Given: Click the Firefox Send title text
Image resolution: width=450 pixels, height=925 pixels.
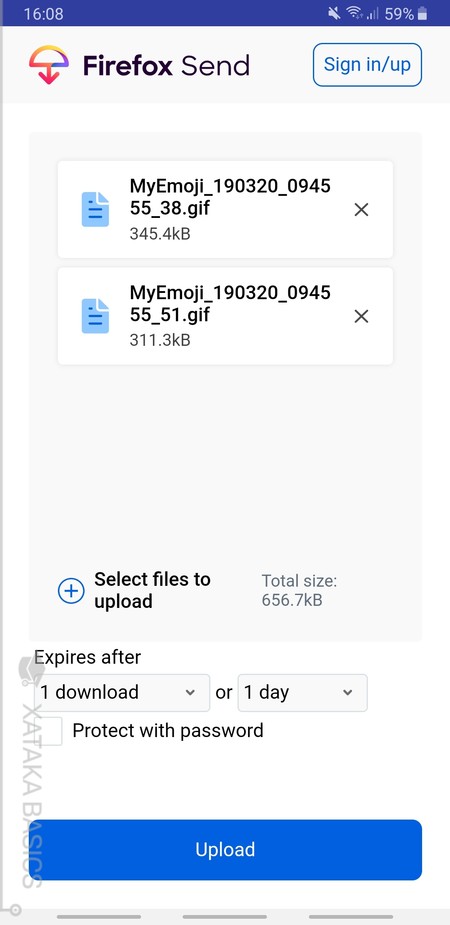Looking at the screenshot, I should [x=166, y=65].
